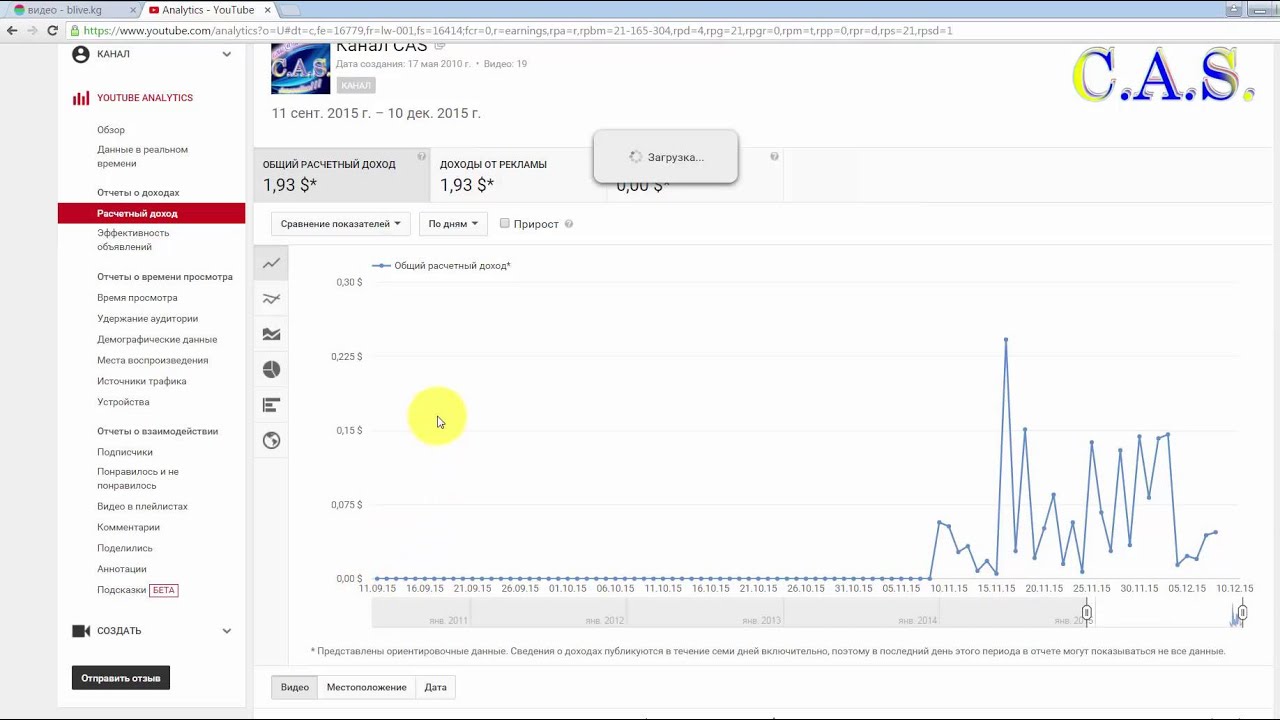Open Эффективность объявлений report
The height and width of the screenshot is (720, 1280).
point(133,240)
